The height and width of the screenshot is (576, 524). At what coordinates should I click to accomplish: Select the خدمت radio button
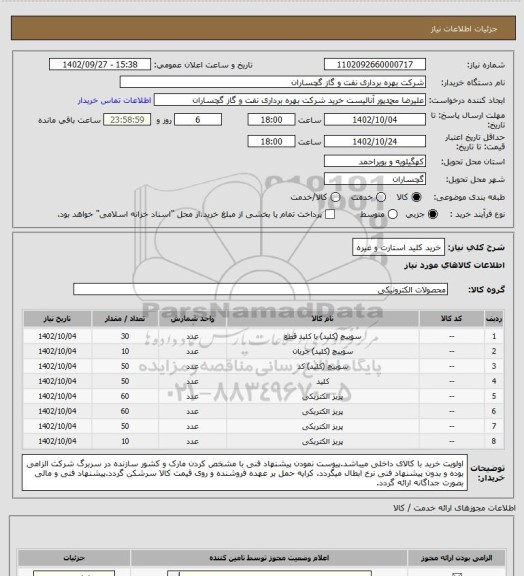click(381, 197)
